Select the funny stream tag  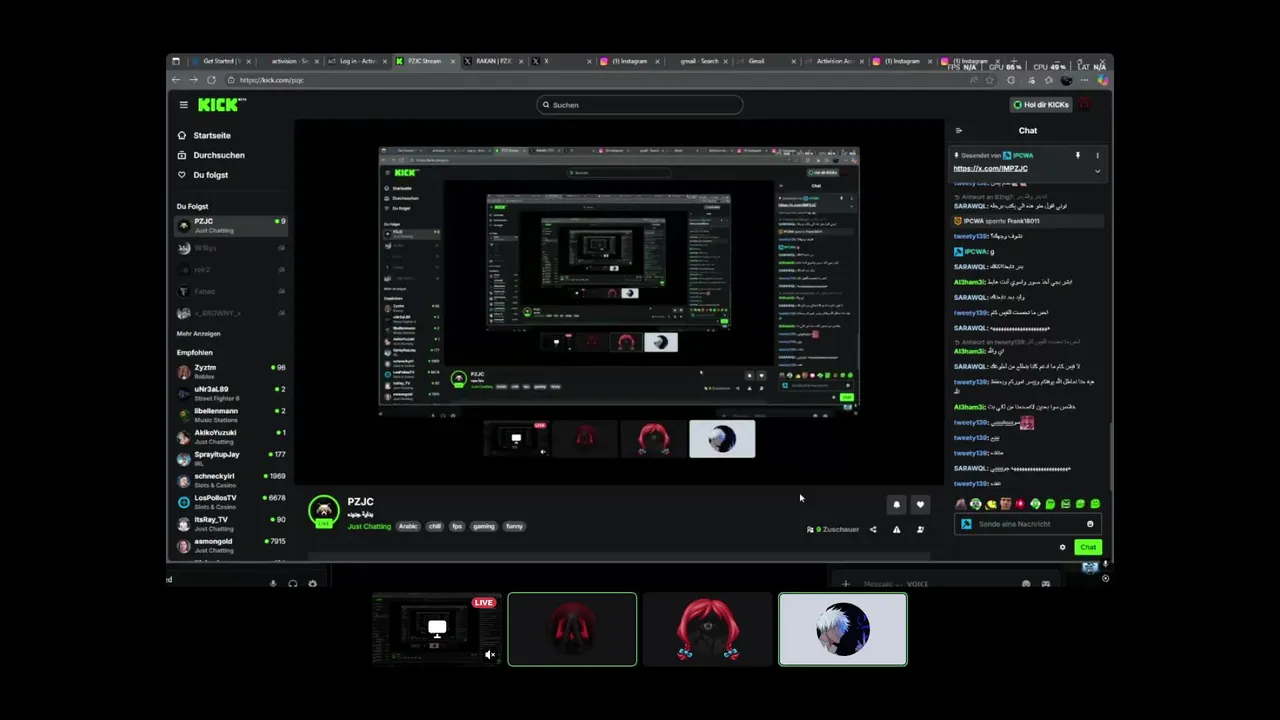(514, 526)
